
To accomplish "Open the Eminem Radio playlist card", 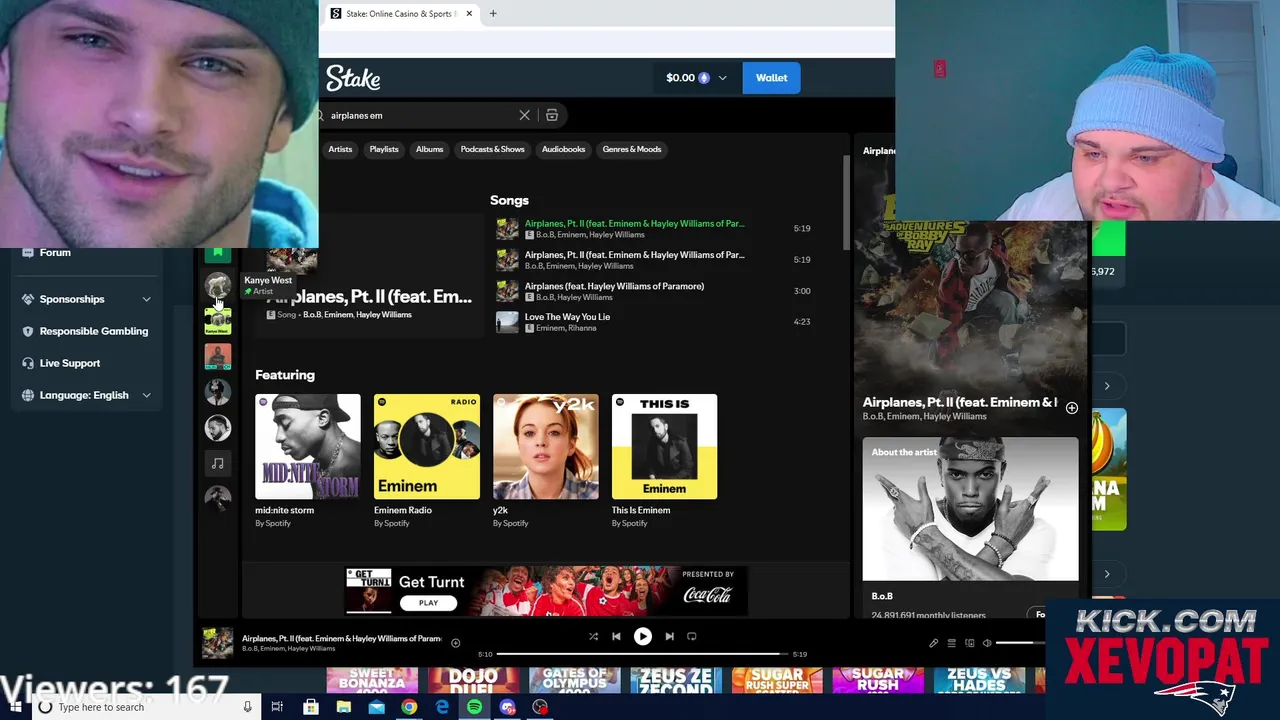I will (x=427, y=461).
